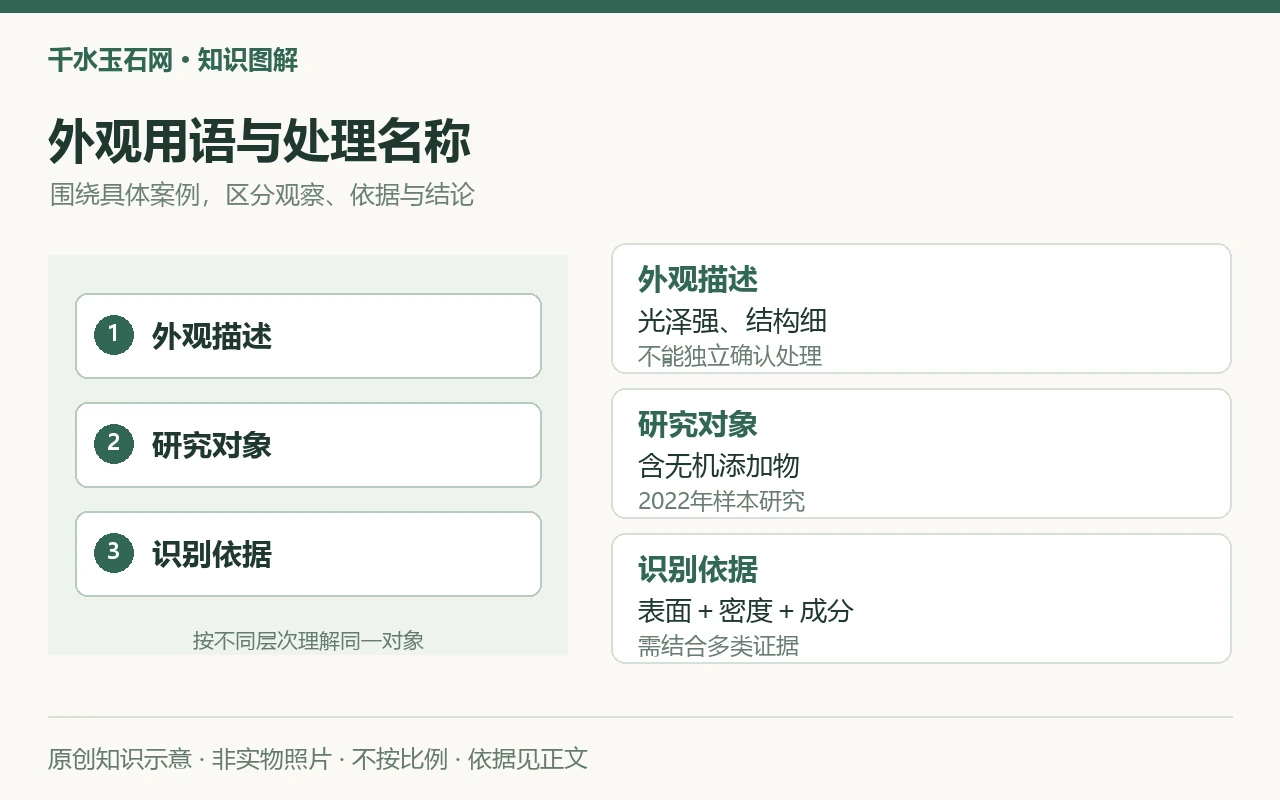Select the 识别依据 step in left list
Viewport: 1280px width, 800px height.
point(308,554)
